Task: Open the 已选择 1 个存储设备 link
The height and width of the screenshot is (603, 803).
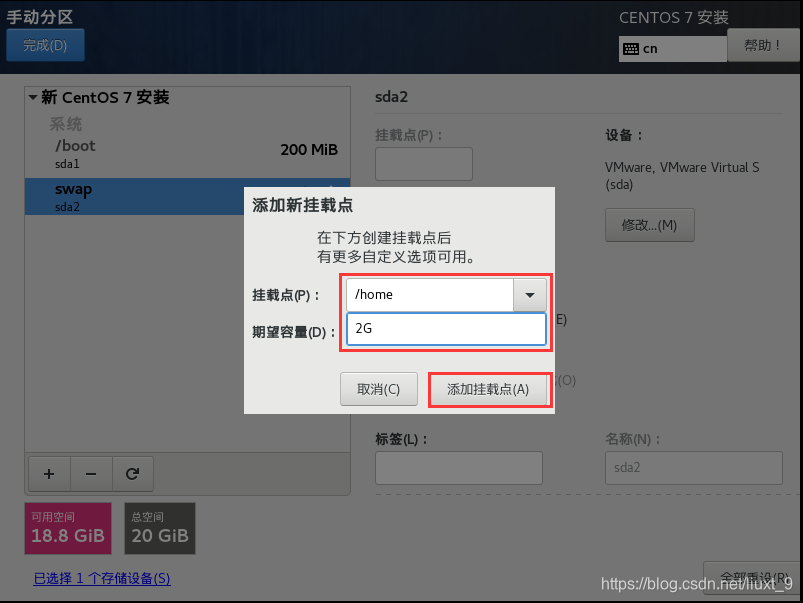Action: [100, 578]
